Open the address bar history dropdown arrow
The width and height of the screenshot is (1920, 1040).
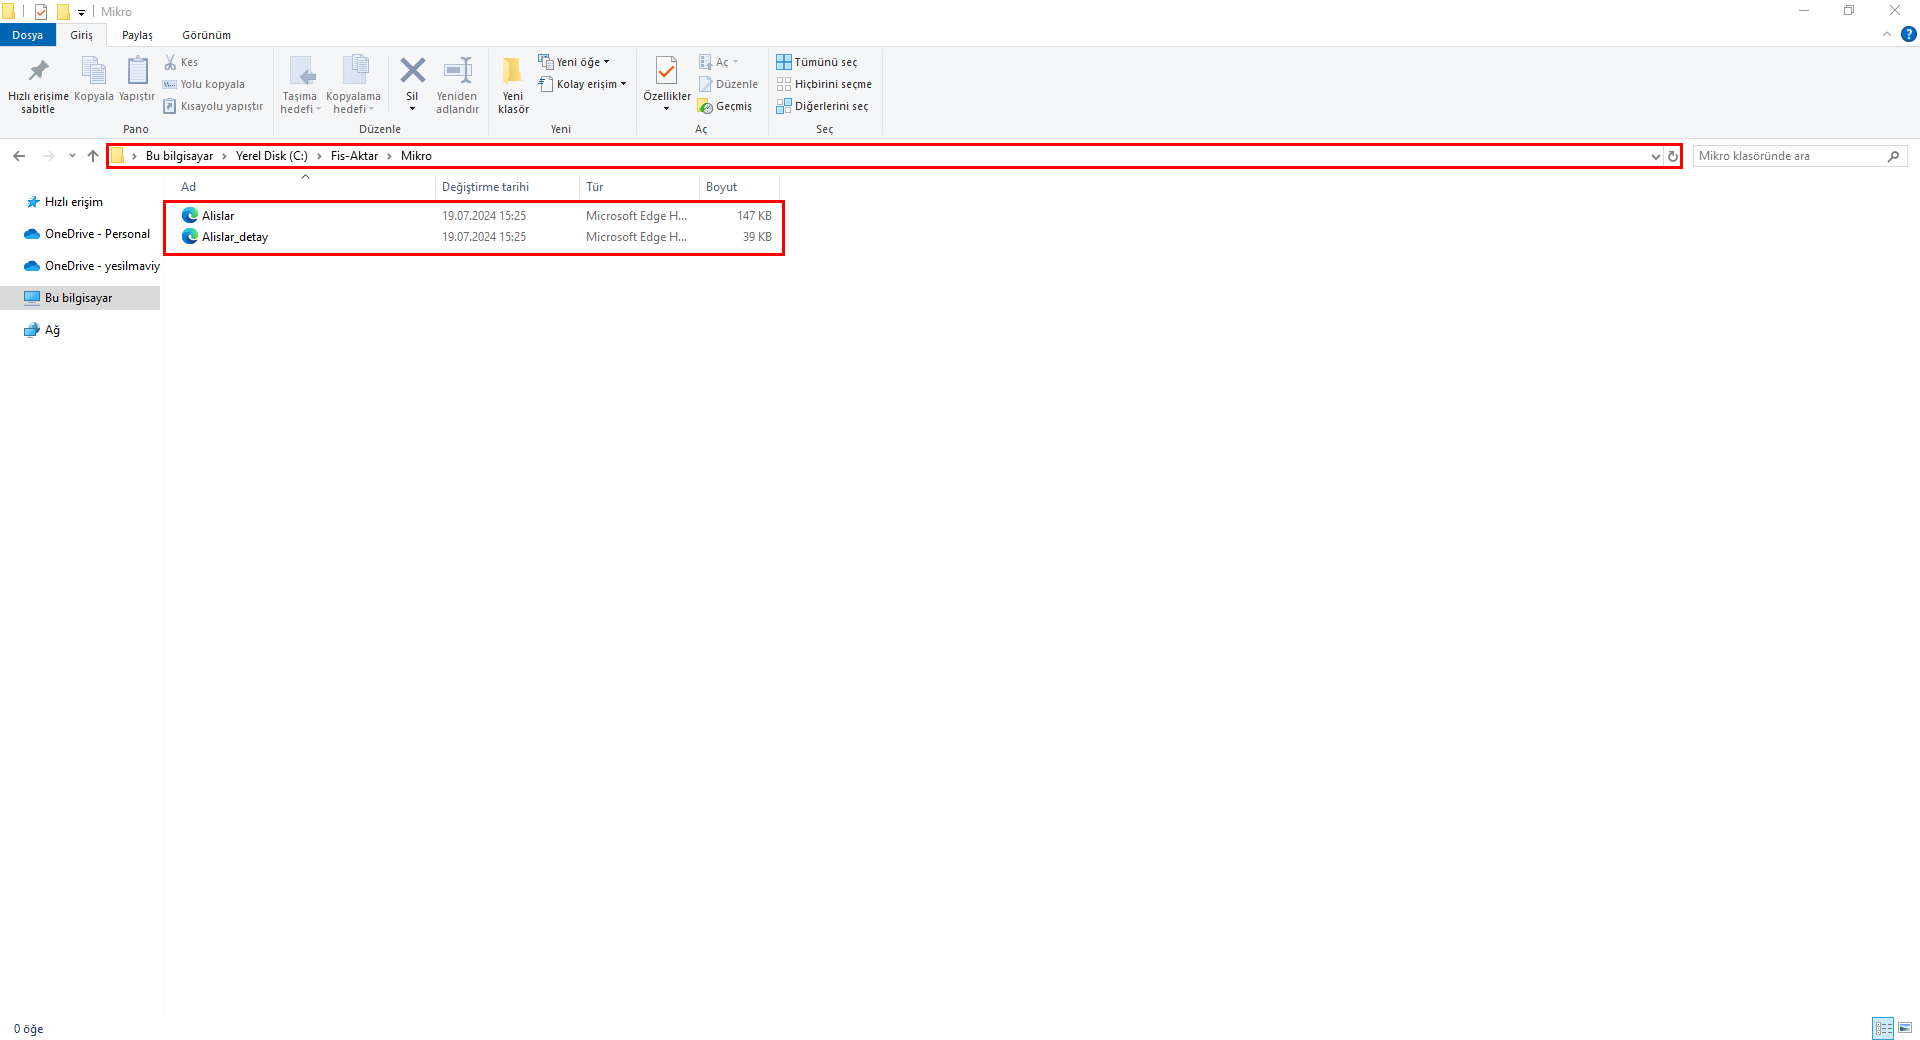click(x=1655, y=156)
